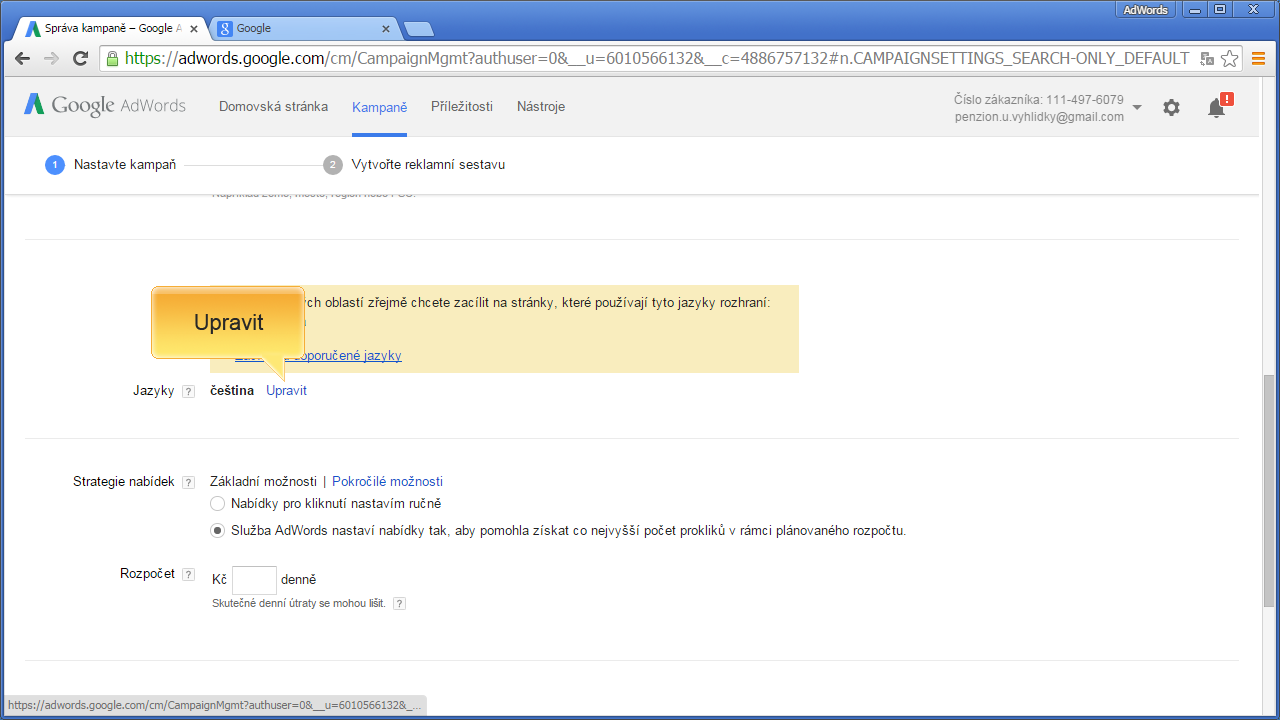
Task: Go back with the browser back arrow
Action: (x=23, y=58)
